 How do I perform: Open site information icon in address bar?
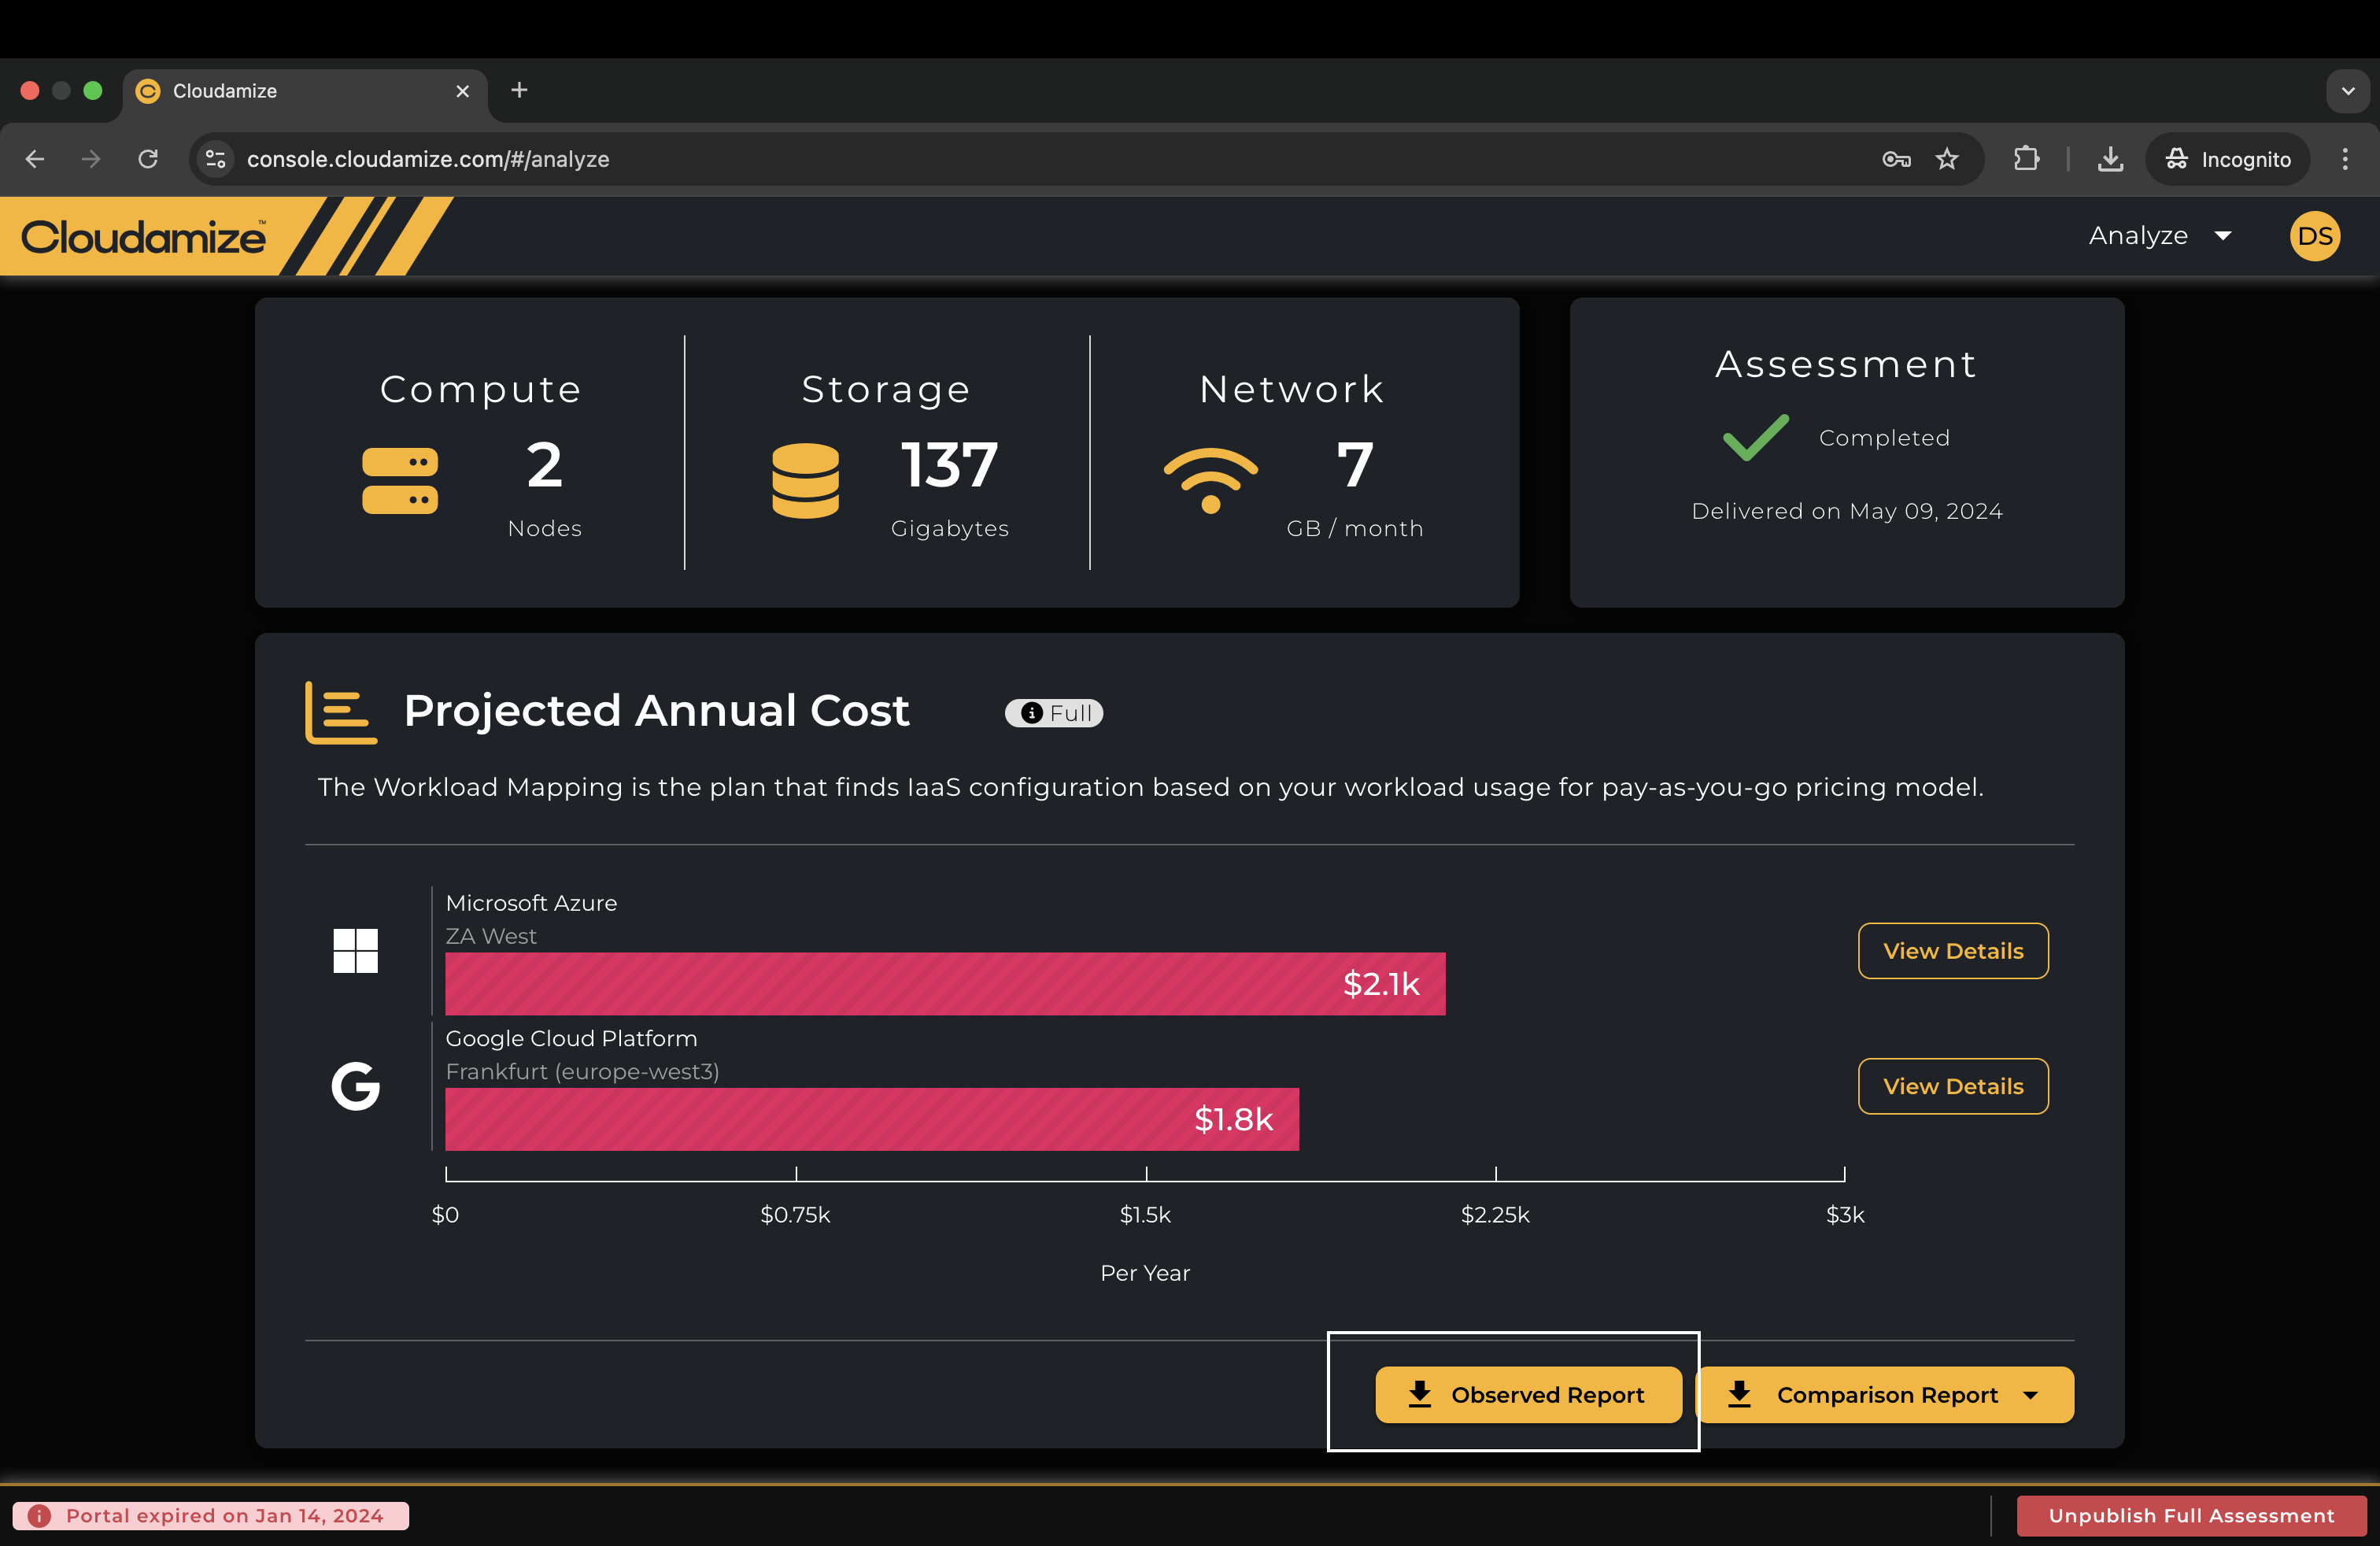click(x=215, y=159)
